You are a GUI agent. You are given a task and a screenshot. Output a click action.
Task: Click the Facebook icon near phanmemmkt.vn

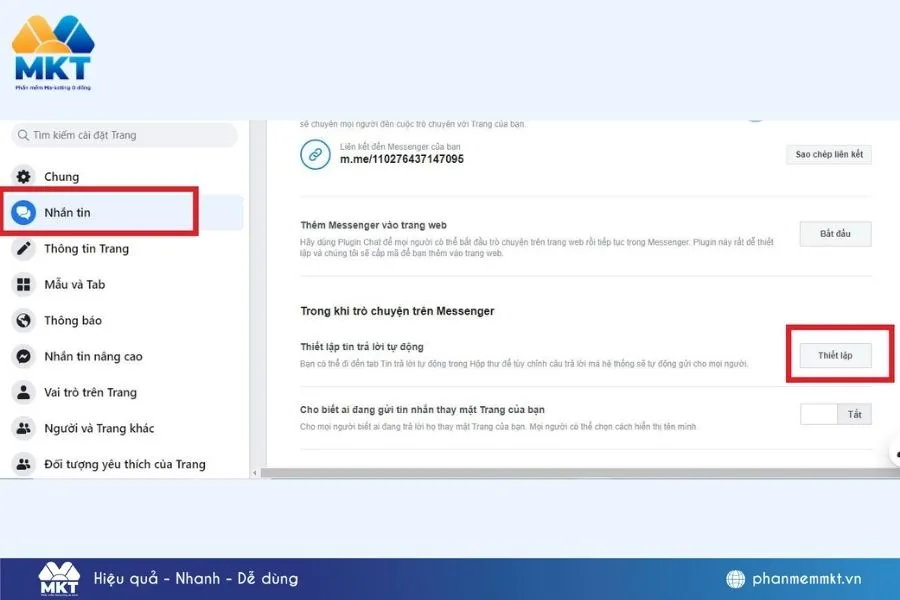[x=737, y=576]
